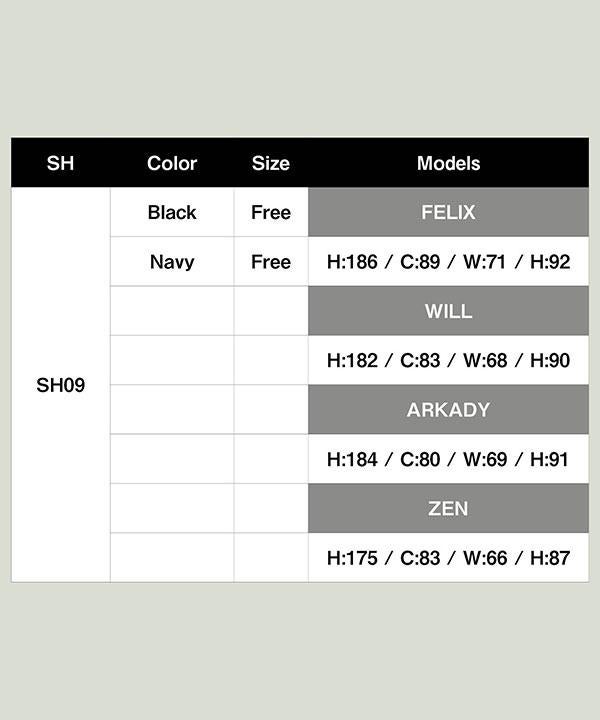Click the SH column header
The width and height of the screenshot is (600, 720).
[61, 163]
